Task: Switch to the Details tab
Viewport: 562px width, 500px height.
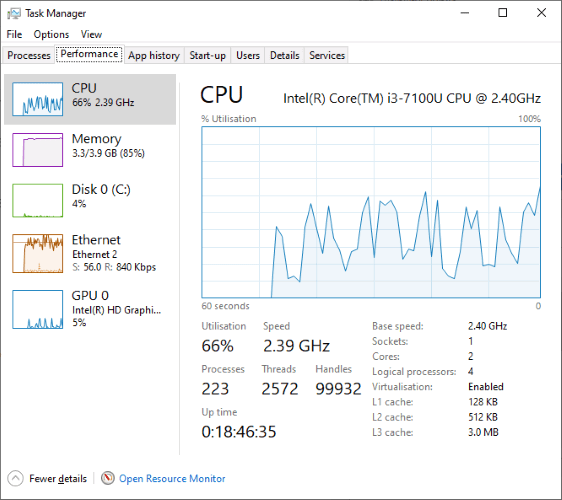Action: (x=285, y=55)
